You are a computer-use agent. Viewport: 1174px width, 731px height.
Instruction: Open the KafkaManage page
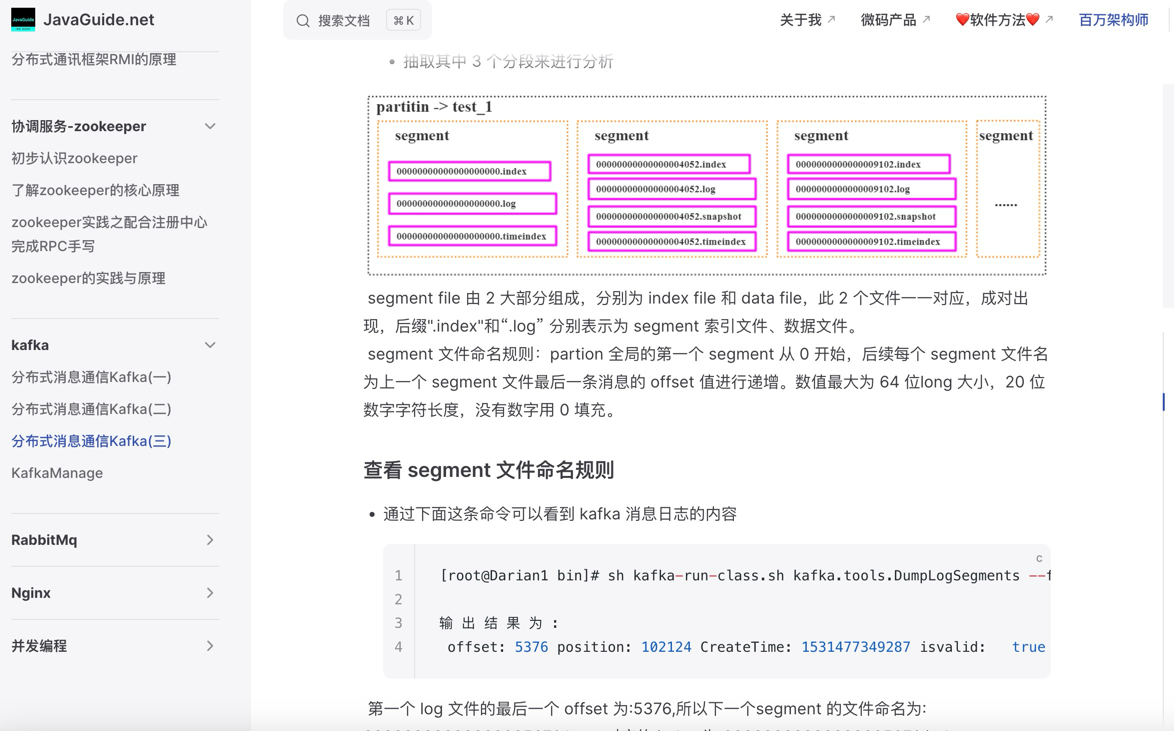57,473
